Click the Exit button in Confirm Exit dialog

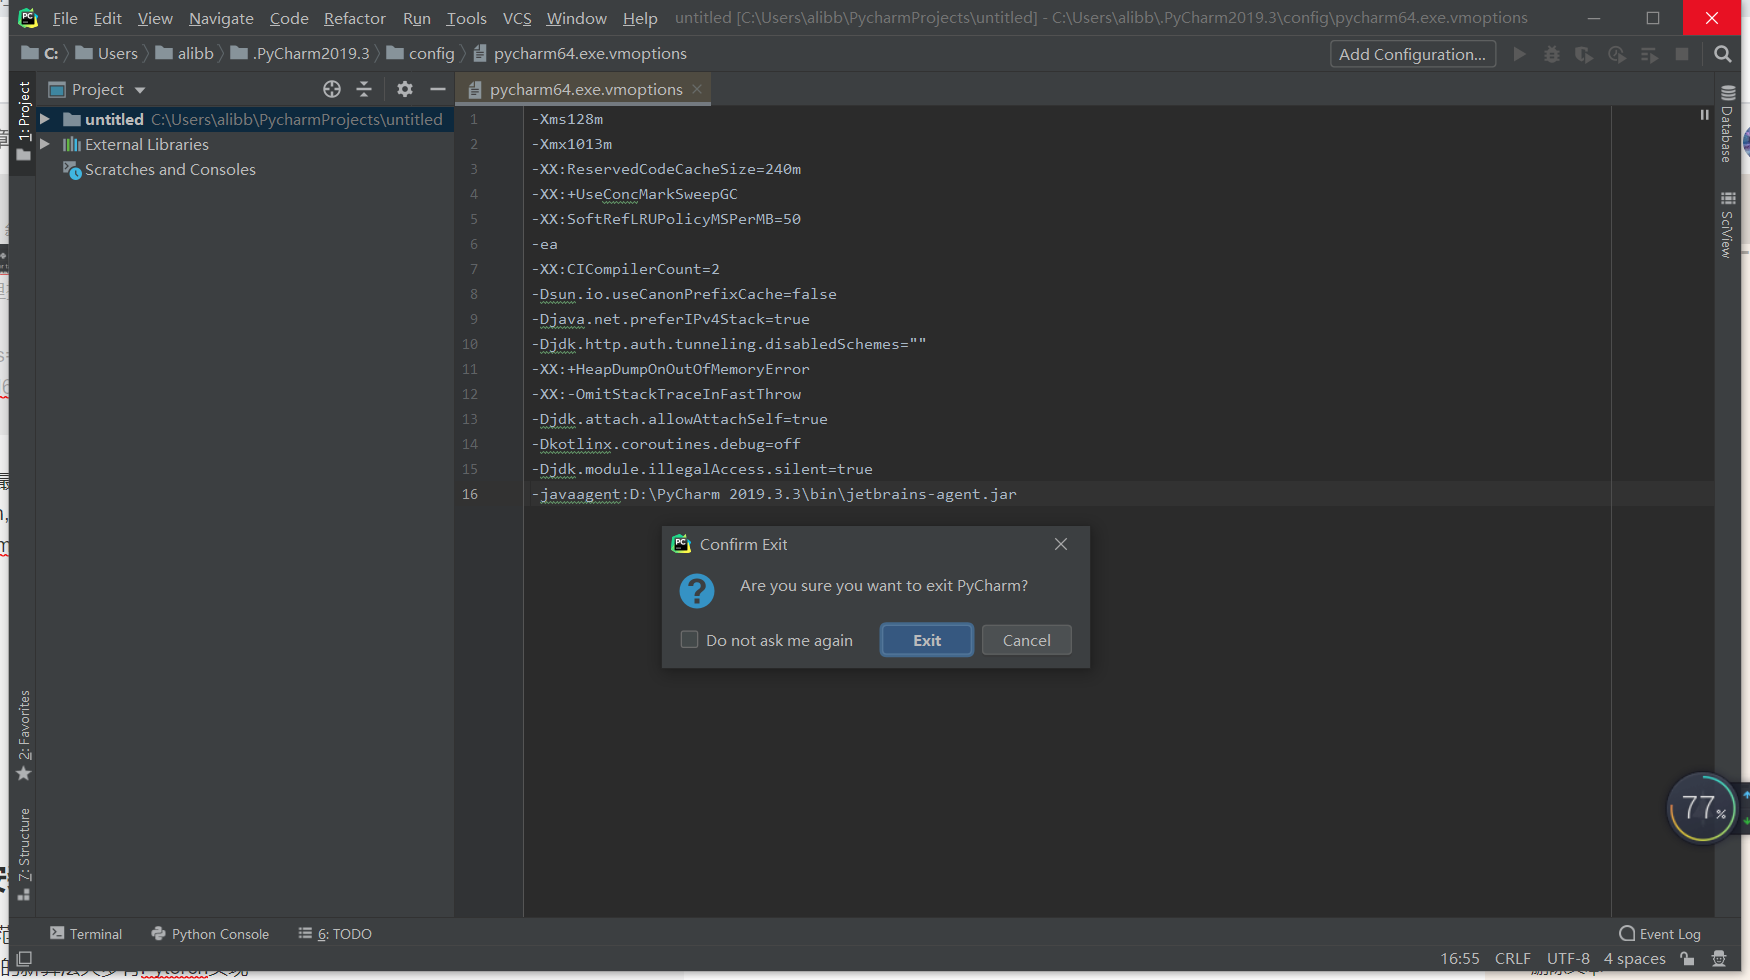pos(925,639)
